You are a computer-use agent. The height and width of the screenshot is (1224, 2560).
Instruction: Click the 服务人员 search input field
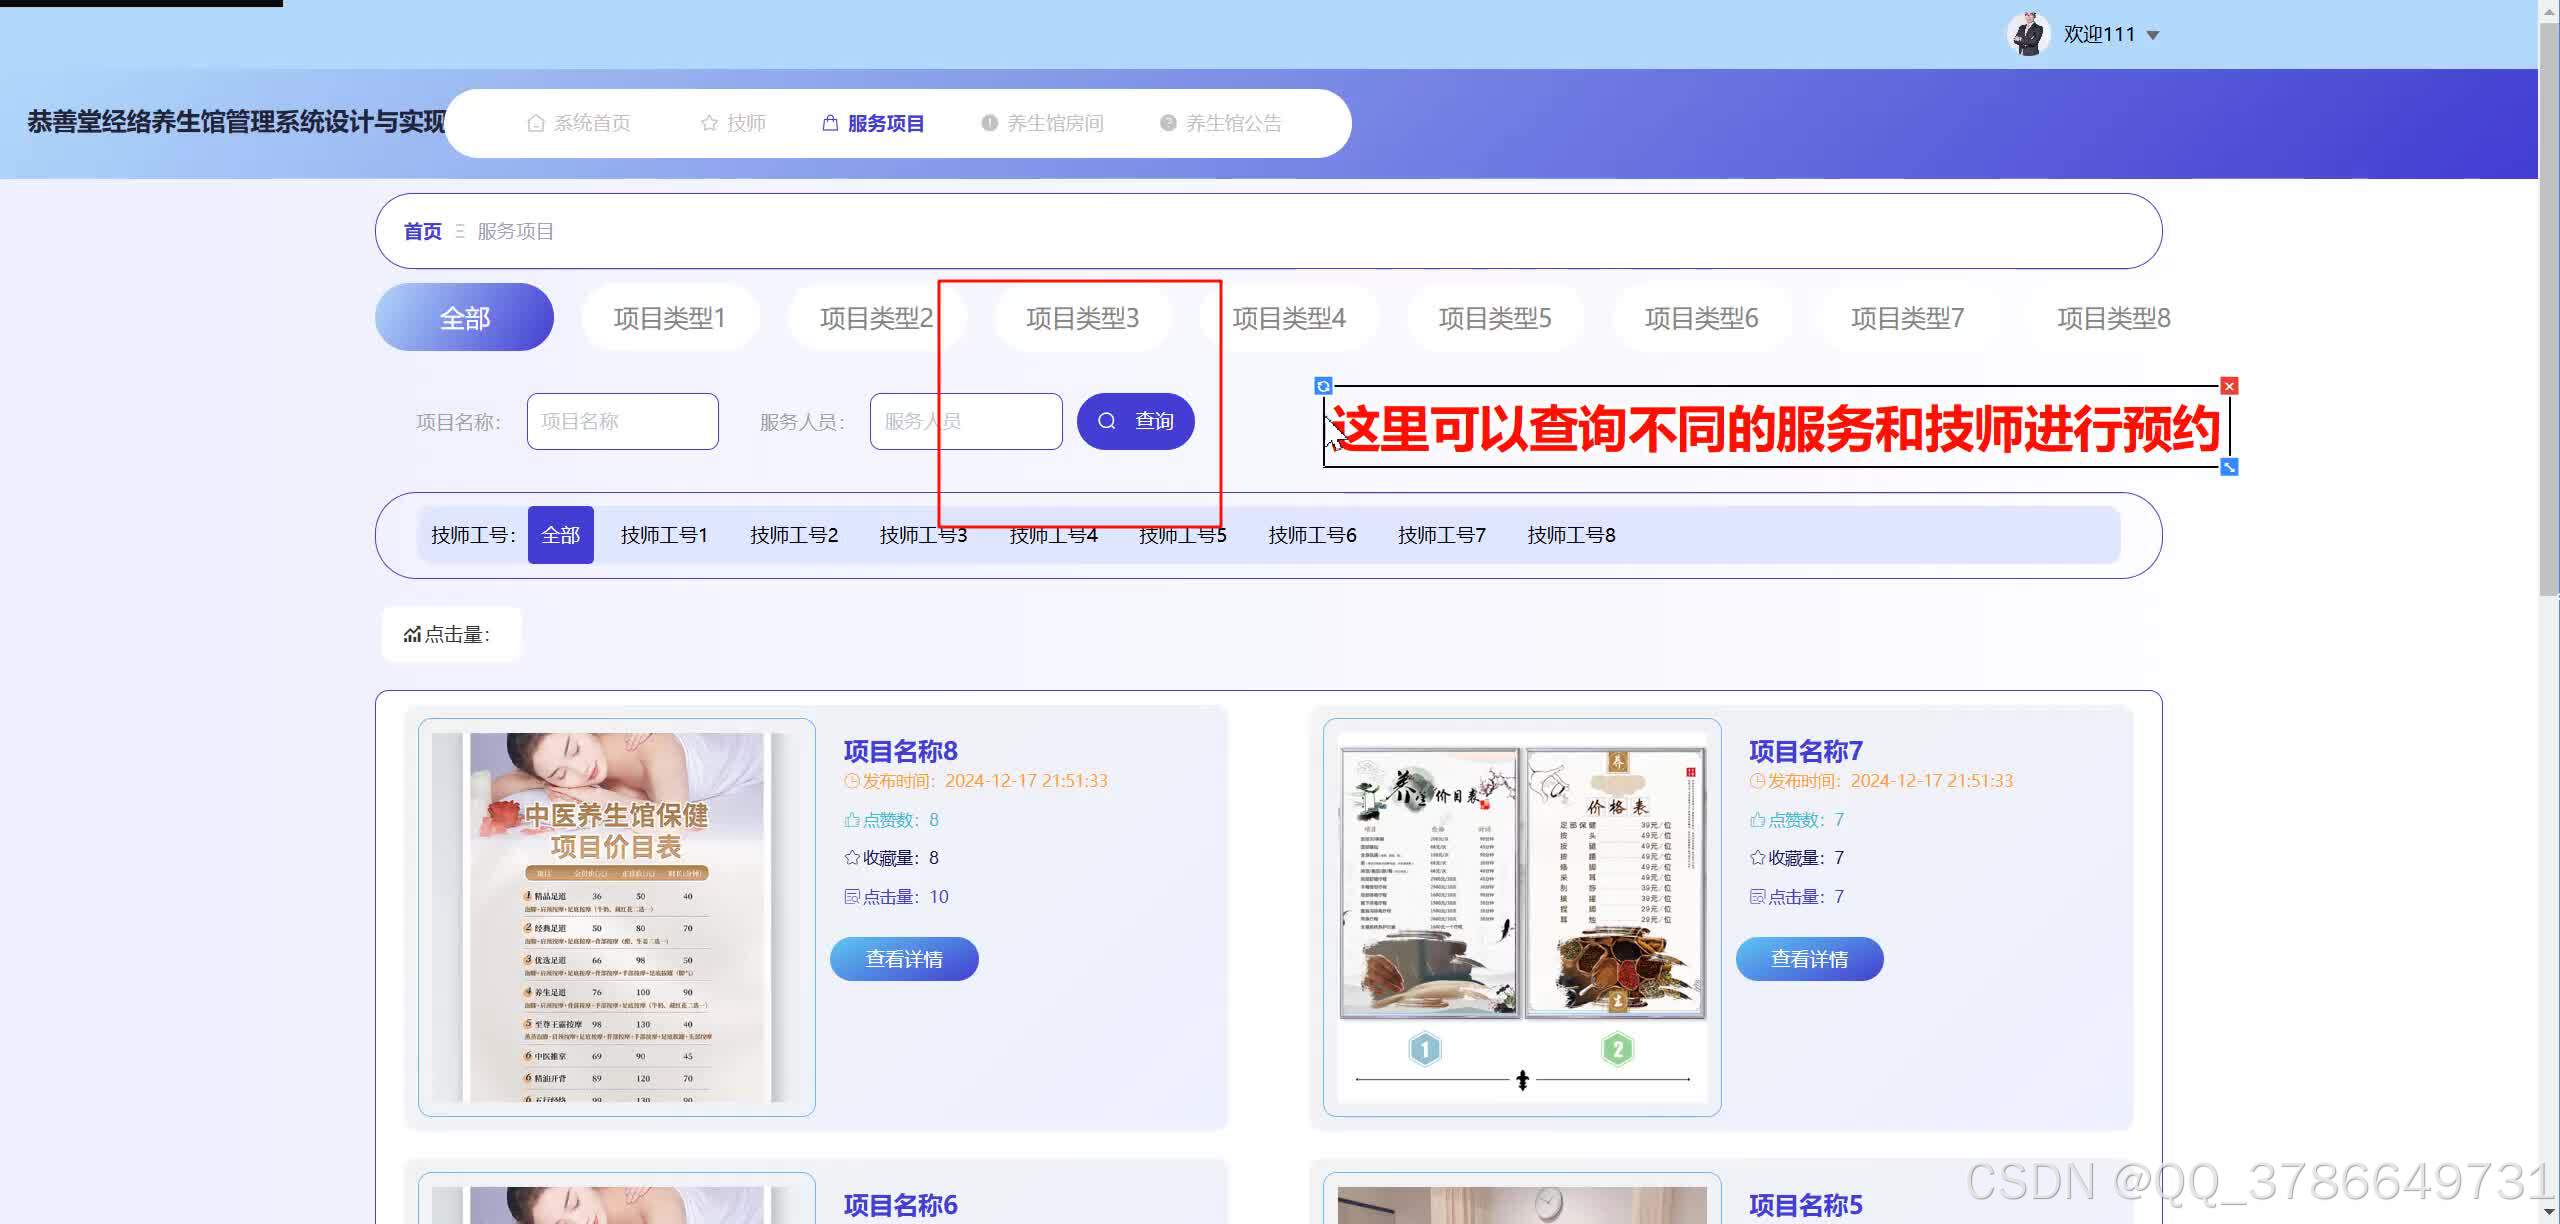964,421
